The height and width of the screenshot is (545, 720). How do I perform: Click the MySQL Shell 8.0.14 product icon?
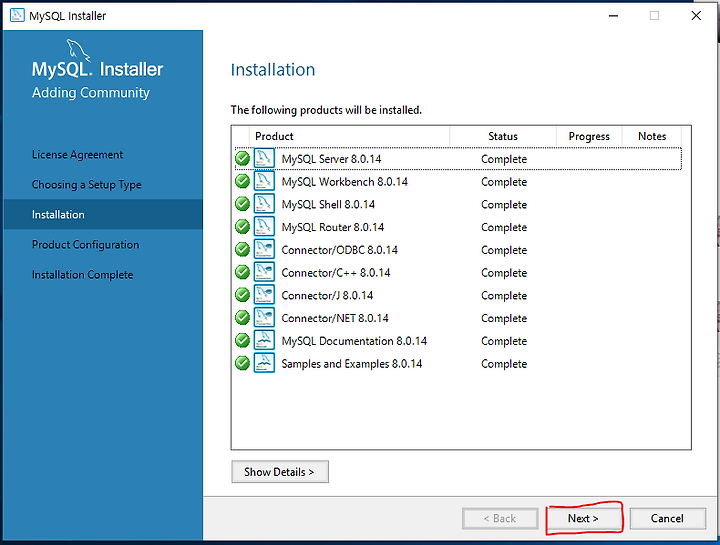click(264, 204)
